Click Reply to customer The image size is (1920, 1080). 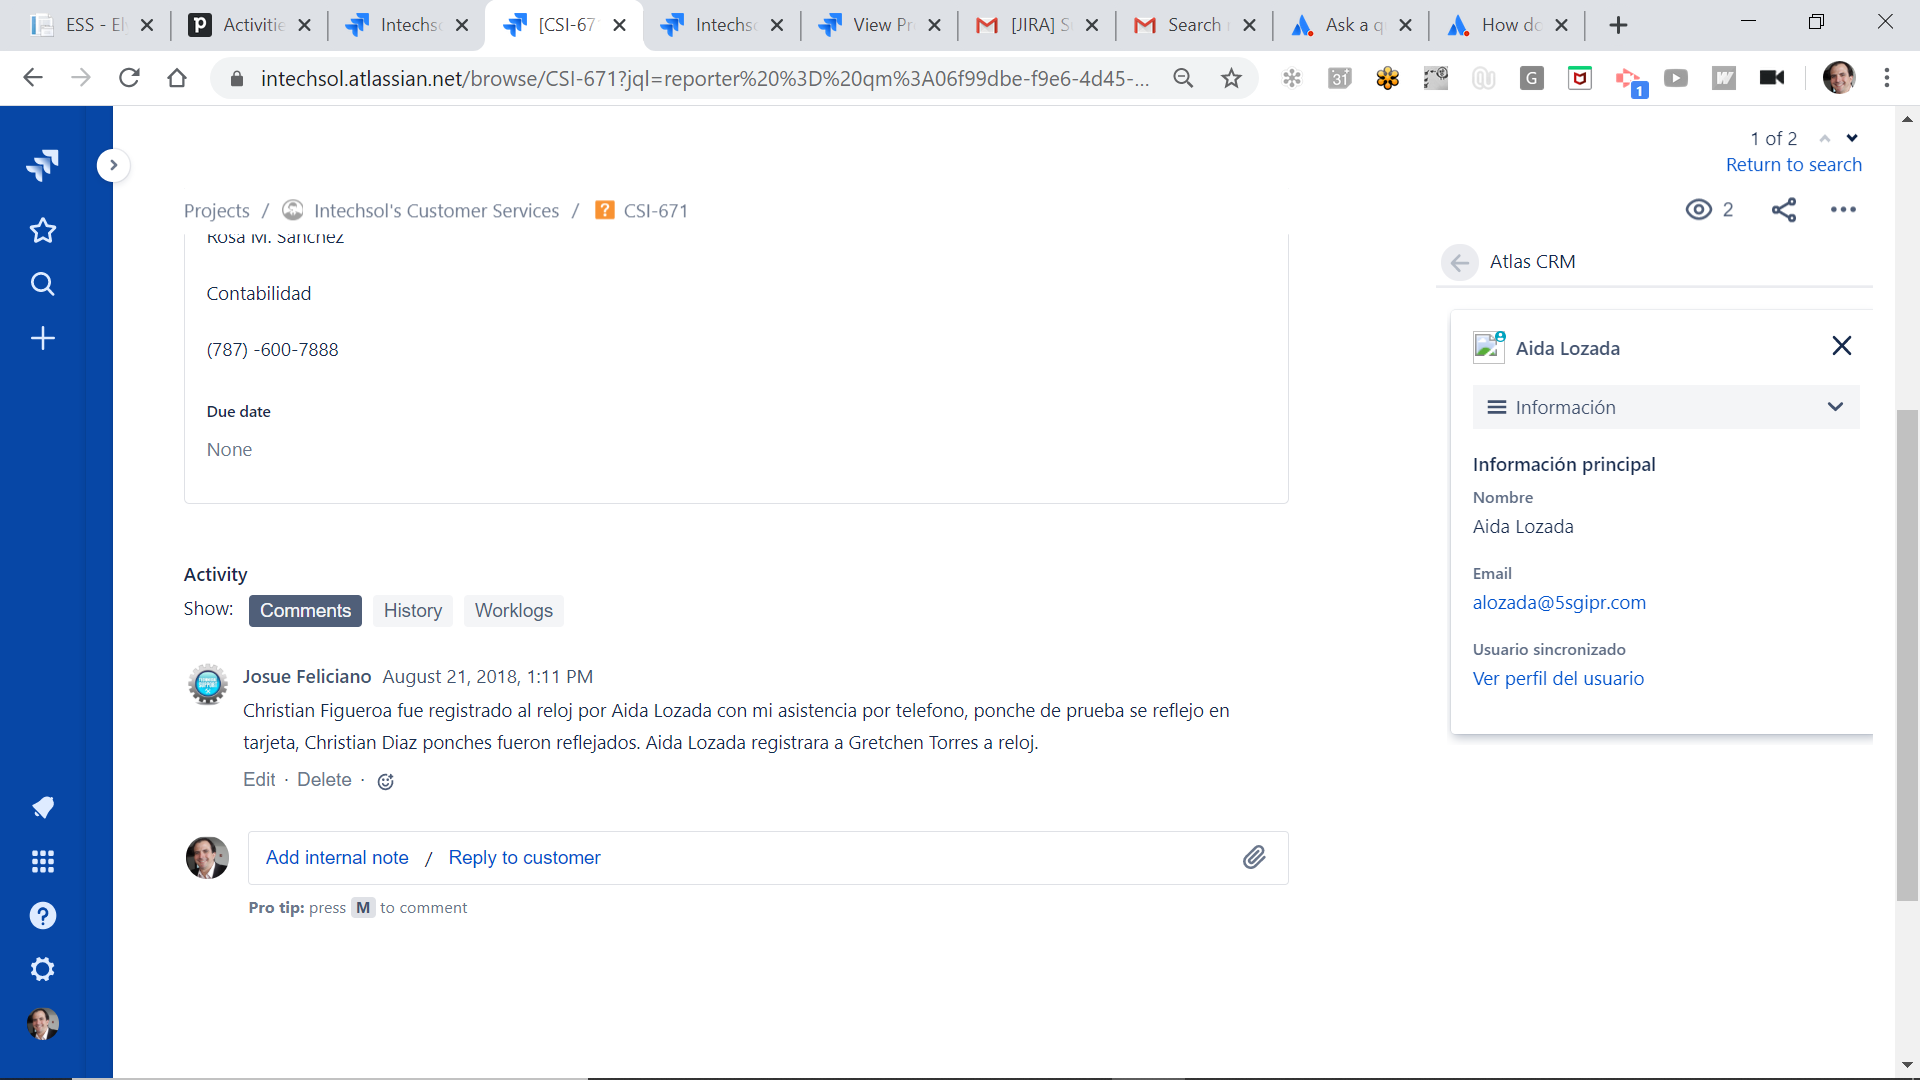click(524, 858)
